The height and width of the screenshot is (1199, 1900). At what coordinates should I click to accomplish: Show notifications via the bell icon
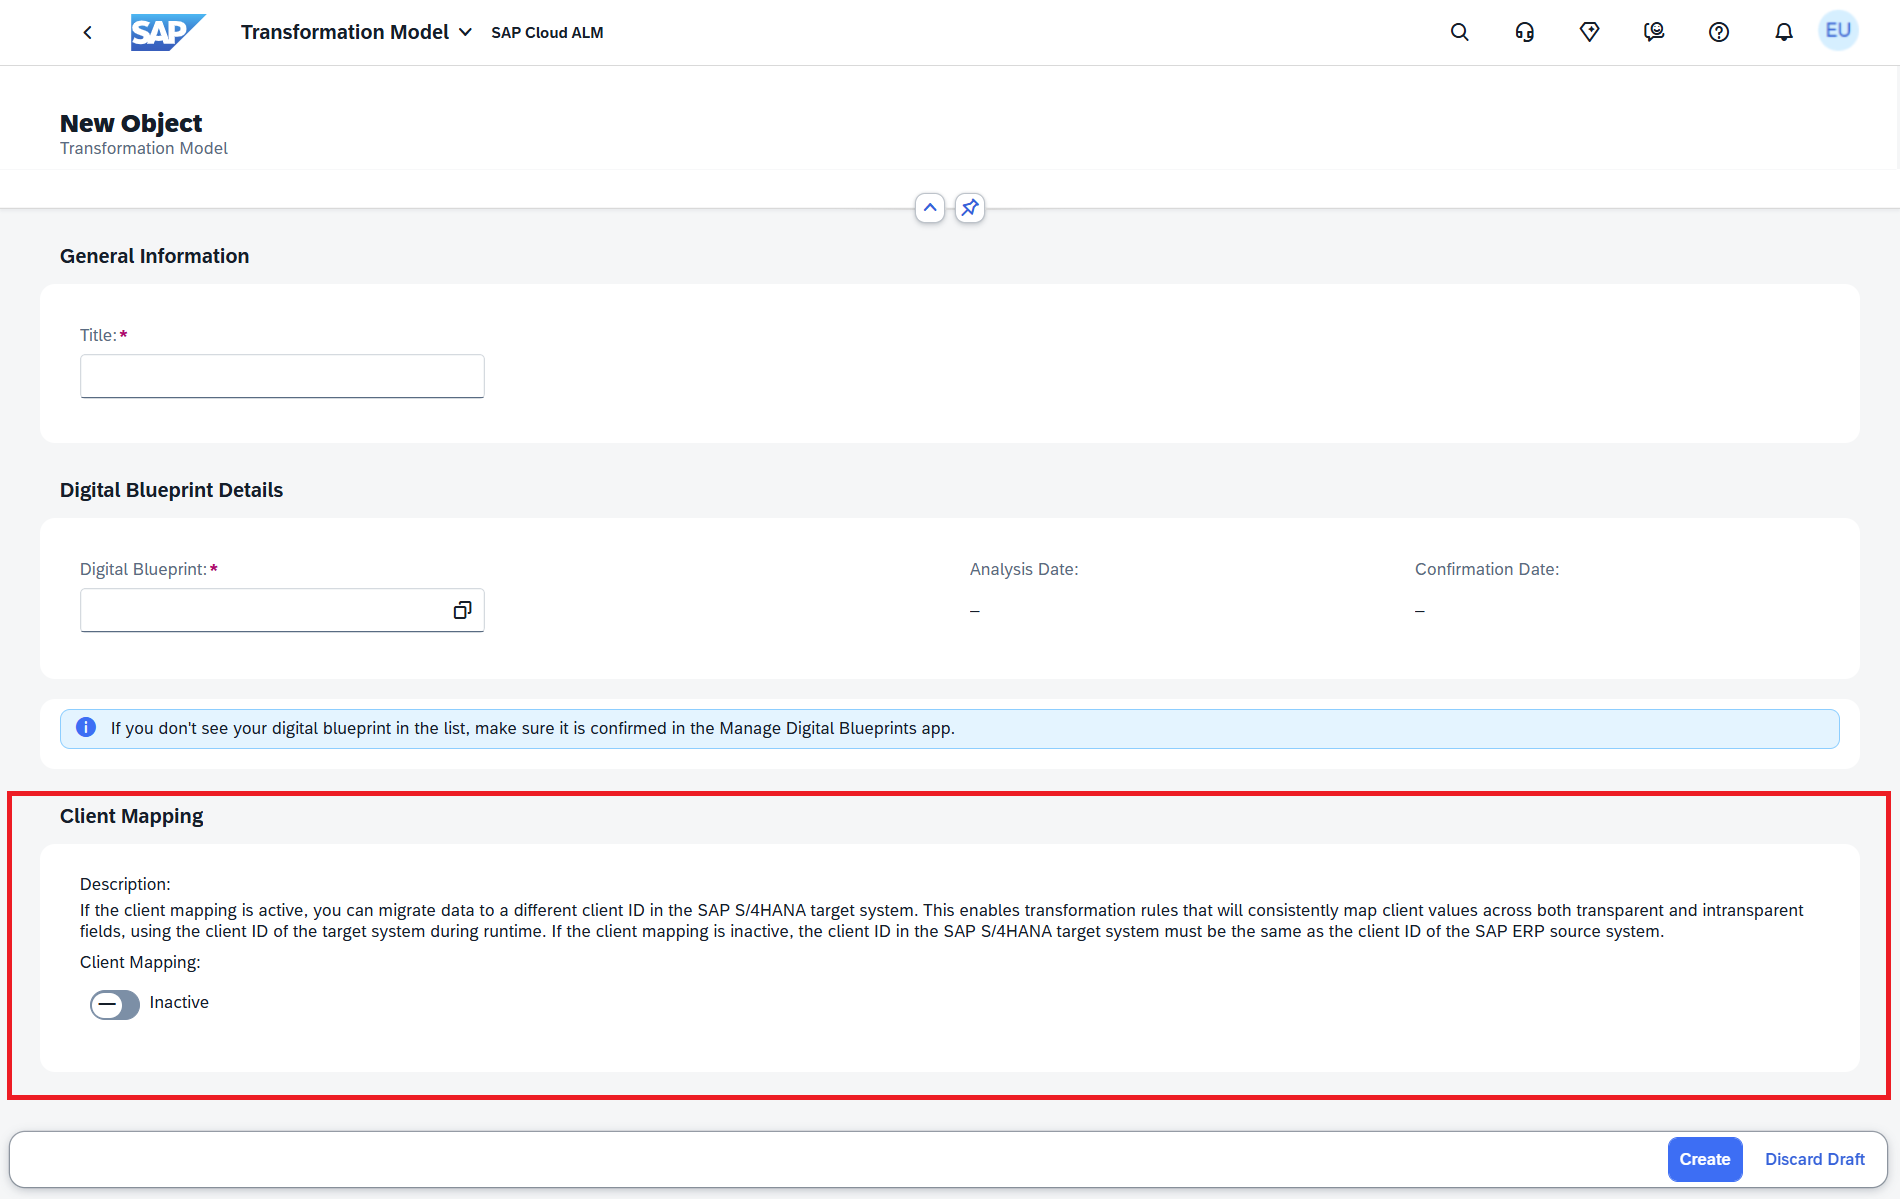1783,33
